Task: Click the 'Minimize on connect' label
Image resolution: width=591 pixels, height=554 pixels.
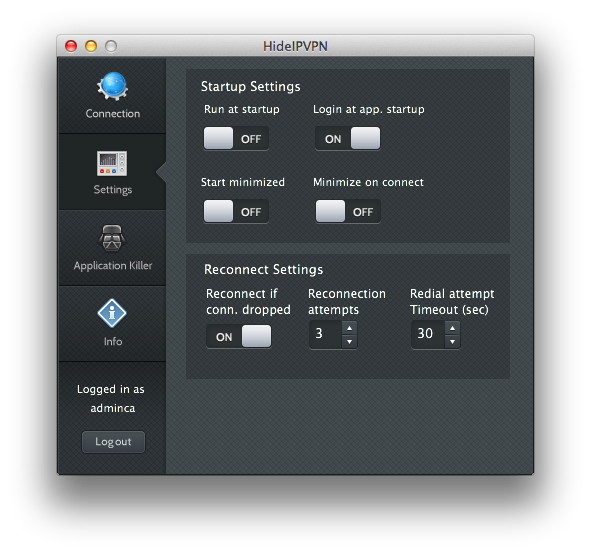Action: coord(368,182)
